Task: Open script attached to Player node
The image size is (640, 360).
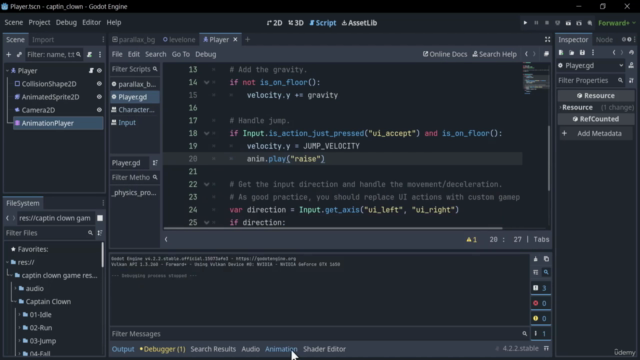Action: coord(91,71)
